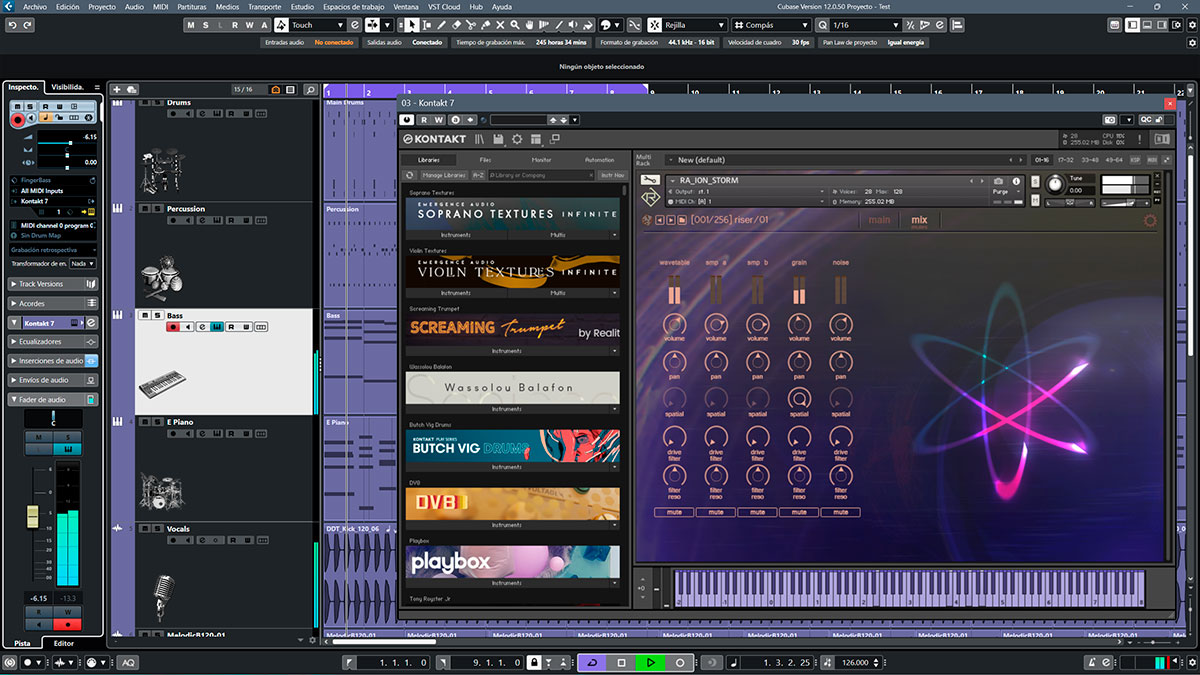Switch to Kontakt Automation tab
This screenshot has height=675, width=1200.
pyautogui.click(x=599, y=160)
